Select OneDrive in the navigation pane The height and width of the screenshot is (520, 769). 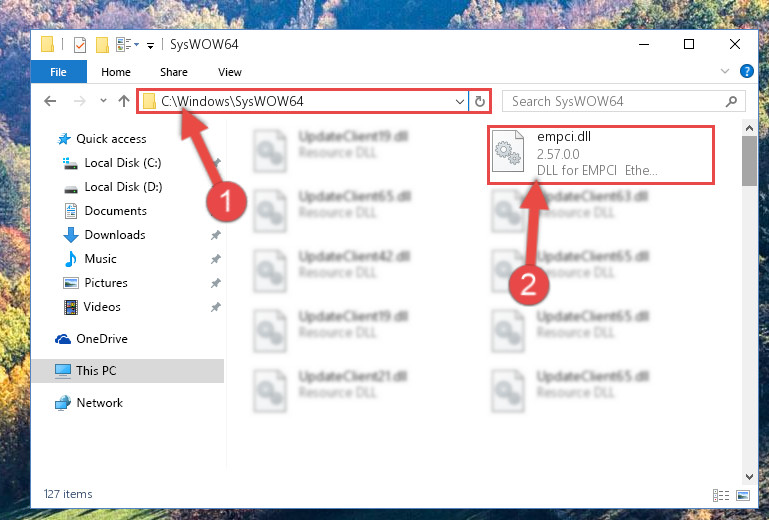pyautogui.click(x=102, y=339)
